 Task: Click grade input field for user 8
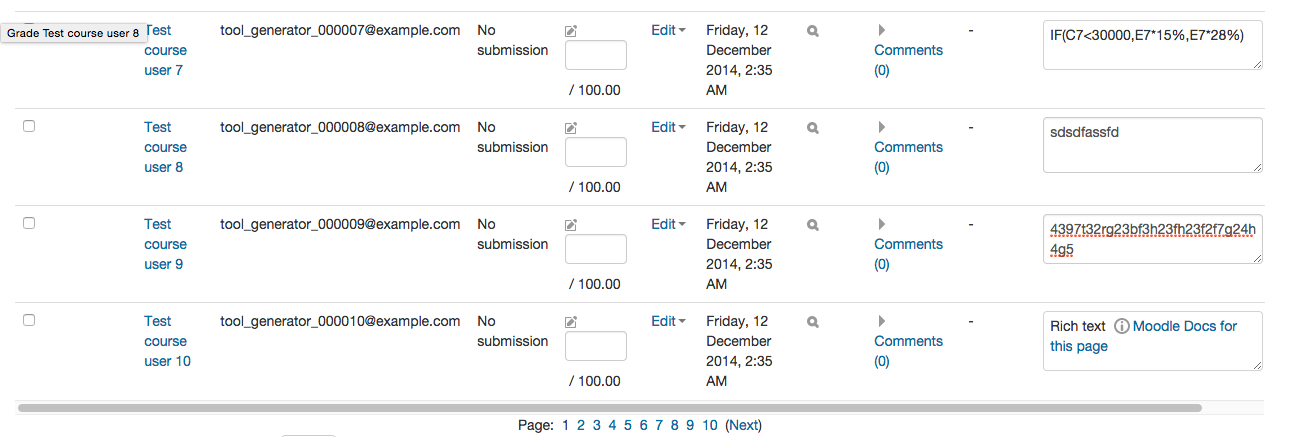point(596,152)
